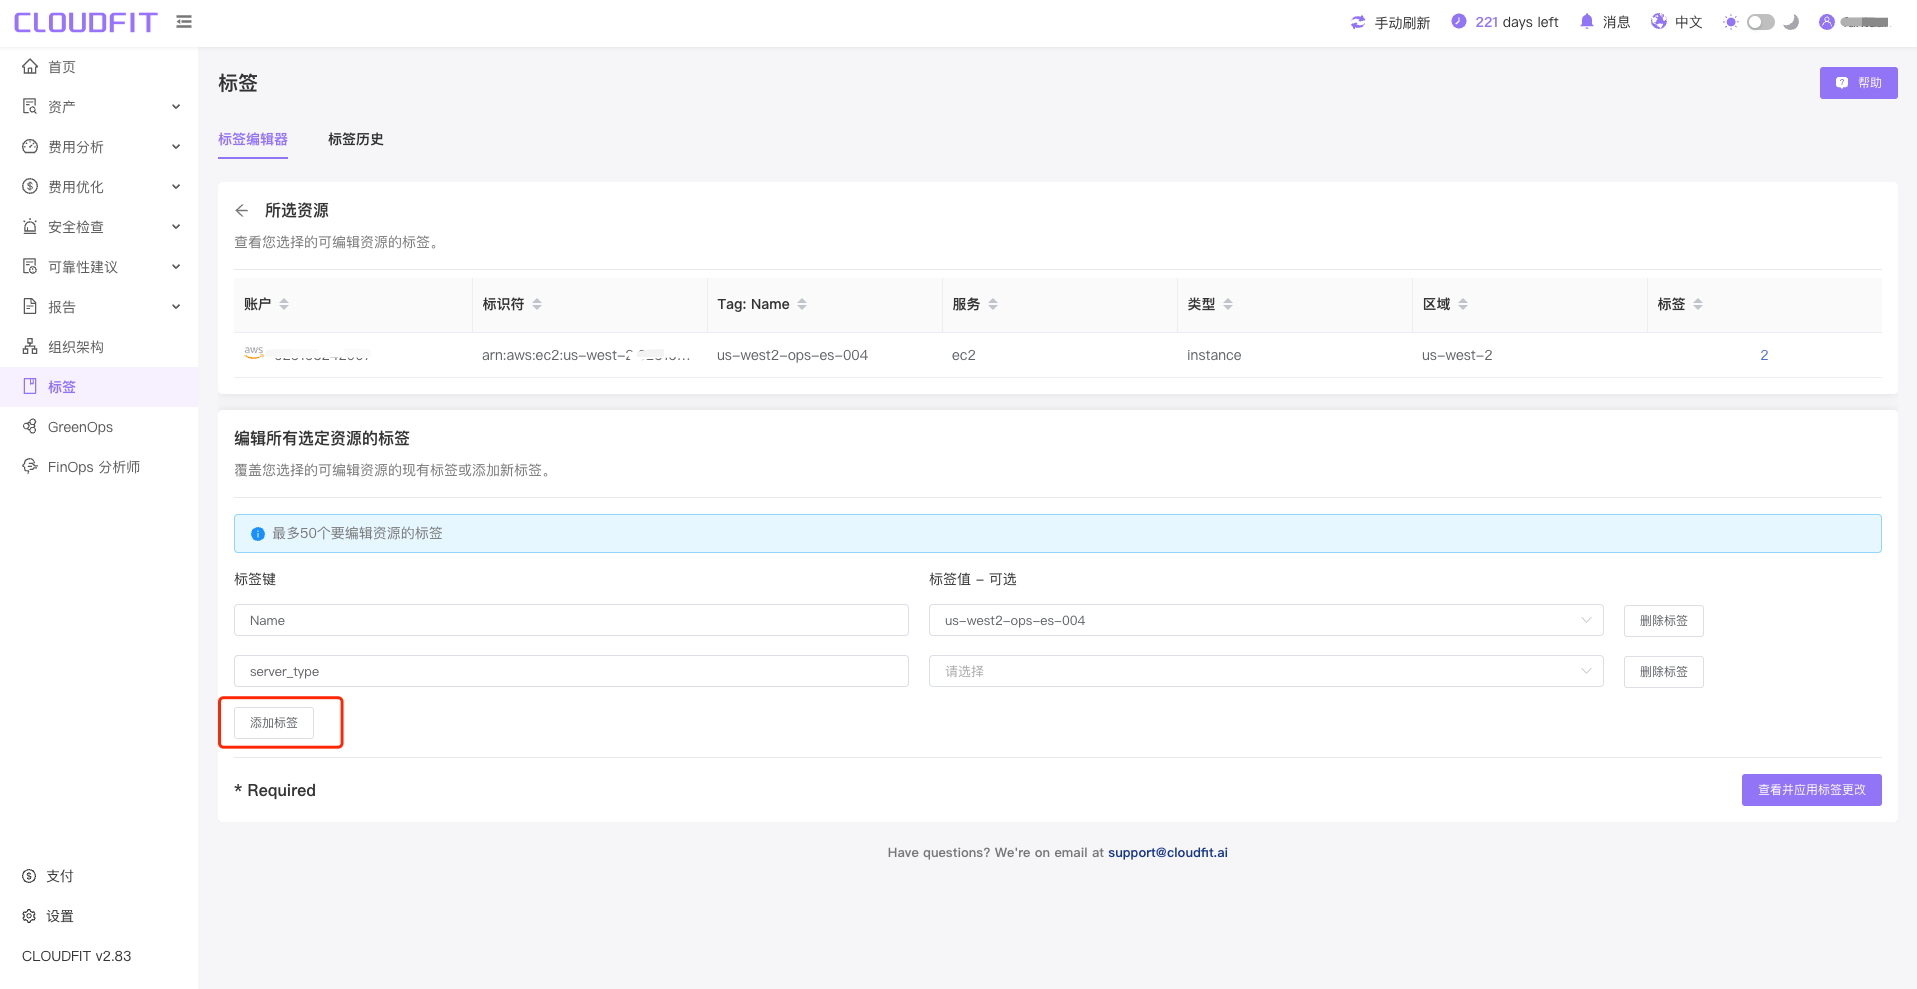Sort table by 区域 column

[1463, 304]
